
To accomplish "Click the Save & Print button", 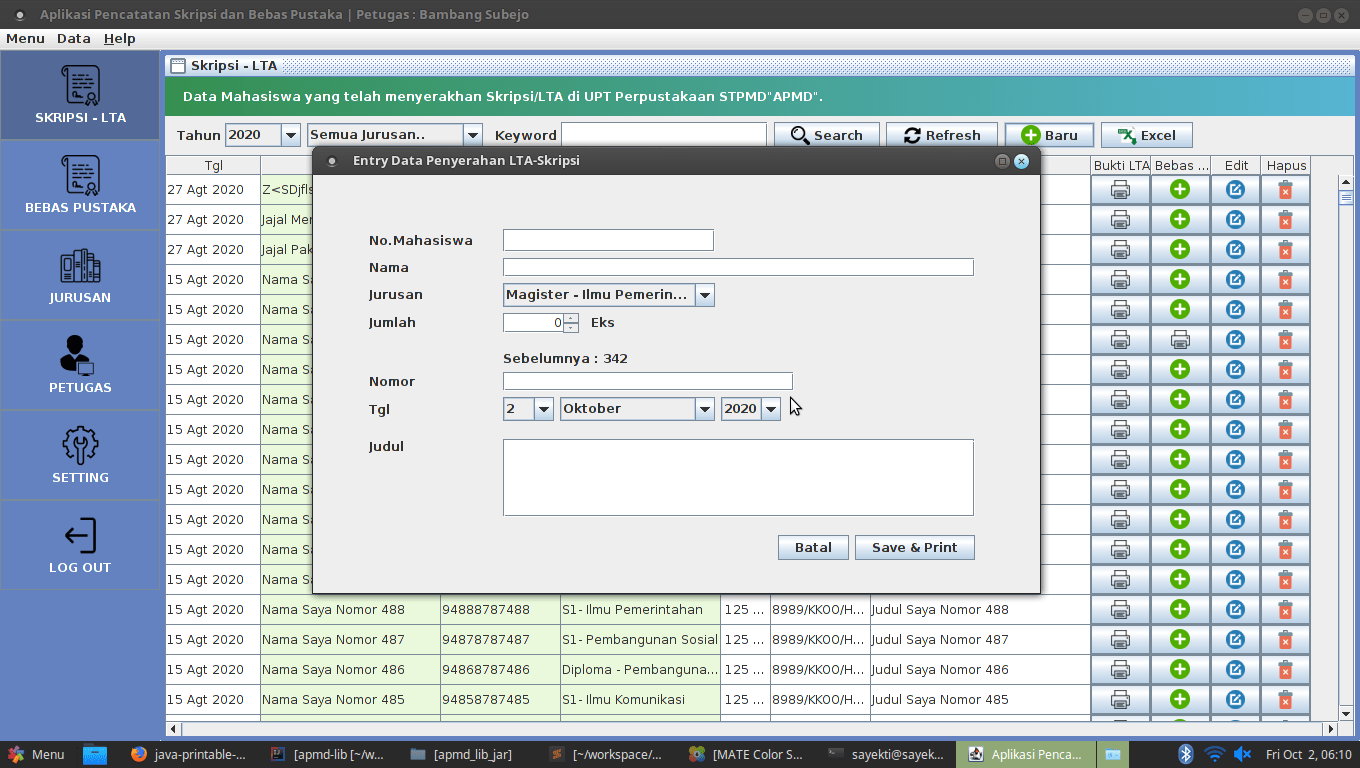I will [x=914, y=547].
